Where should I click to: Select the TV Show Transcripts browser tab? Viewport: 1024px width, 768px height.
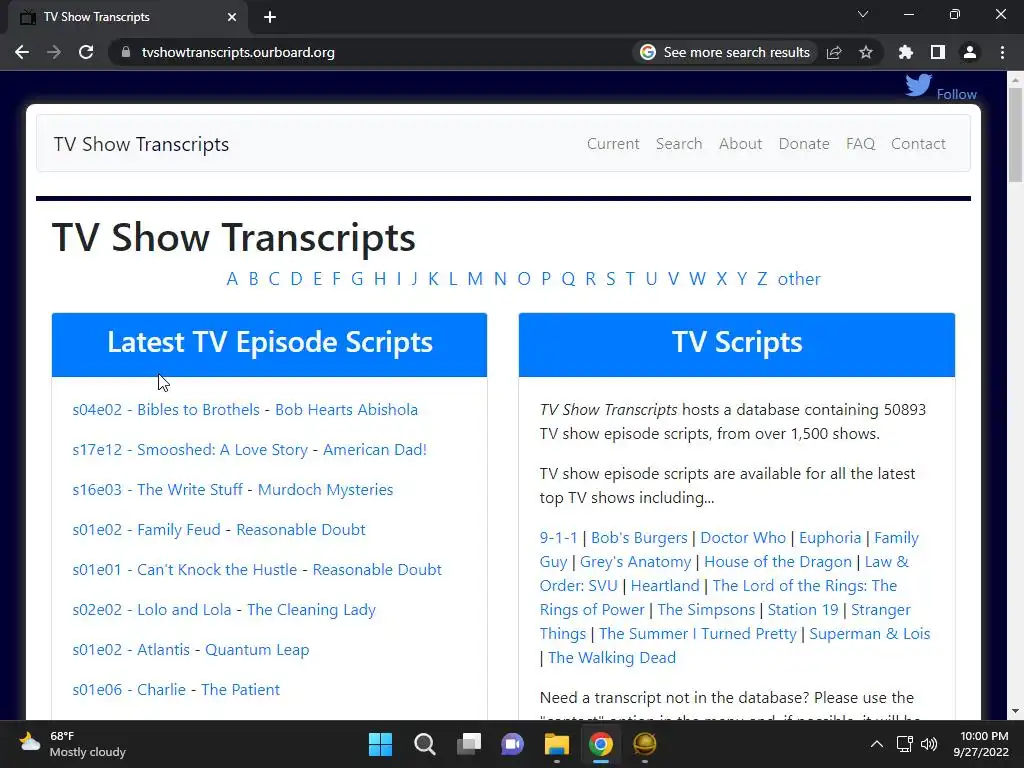(127, 17)
